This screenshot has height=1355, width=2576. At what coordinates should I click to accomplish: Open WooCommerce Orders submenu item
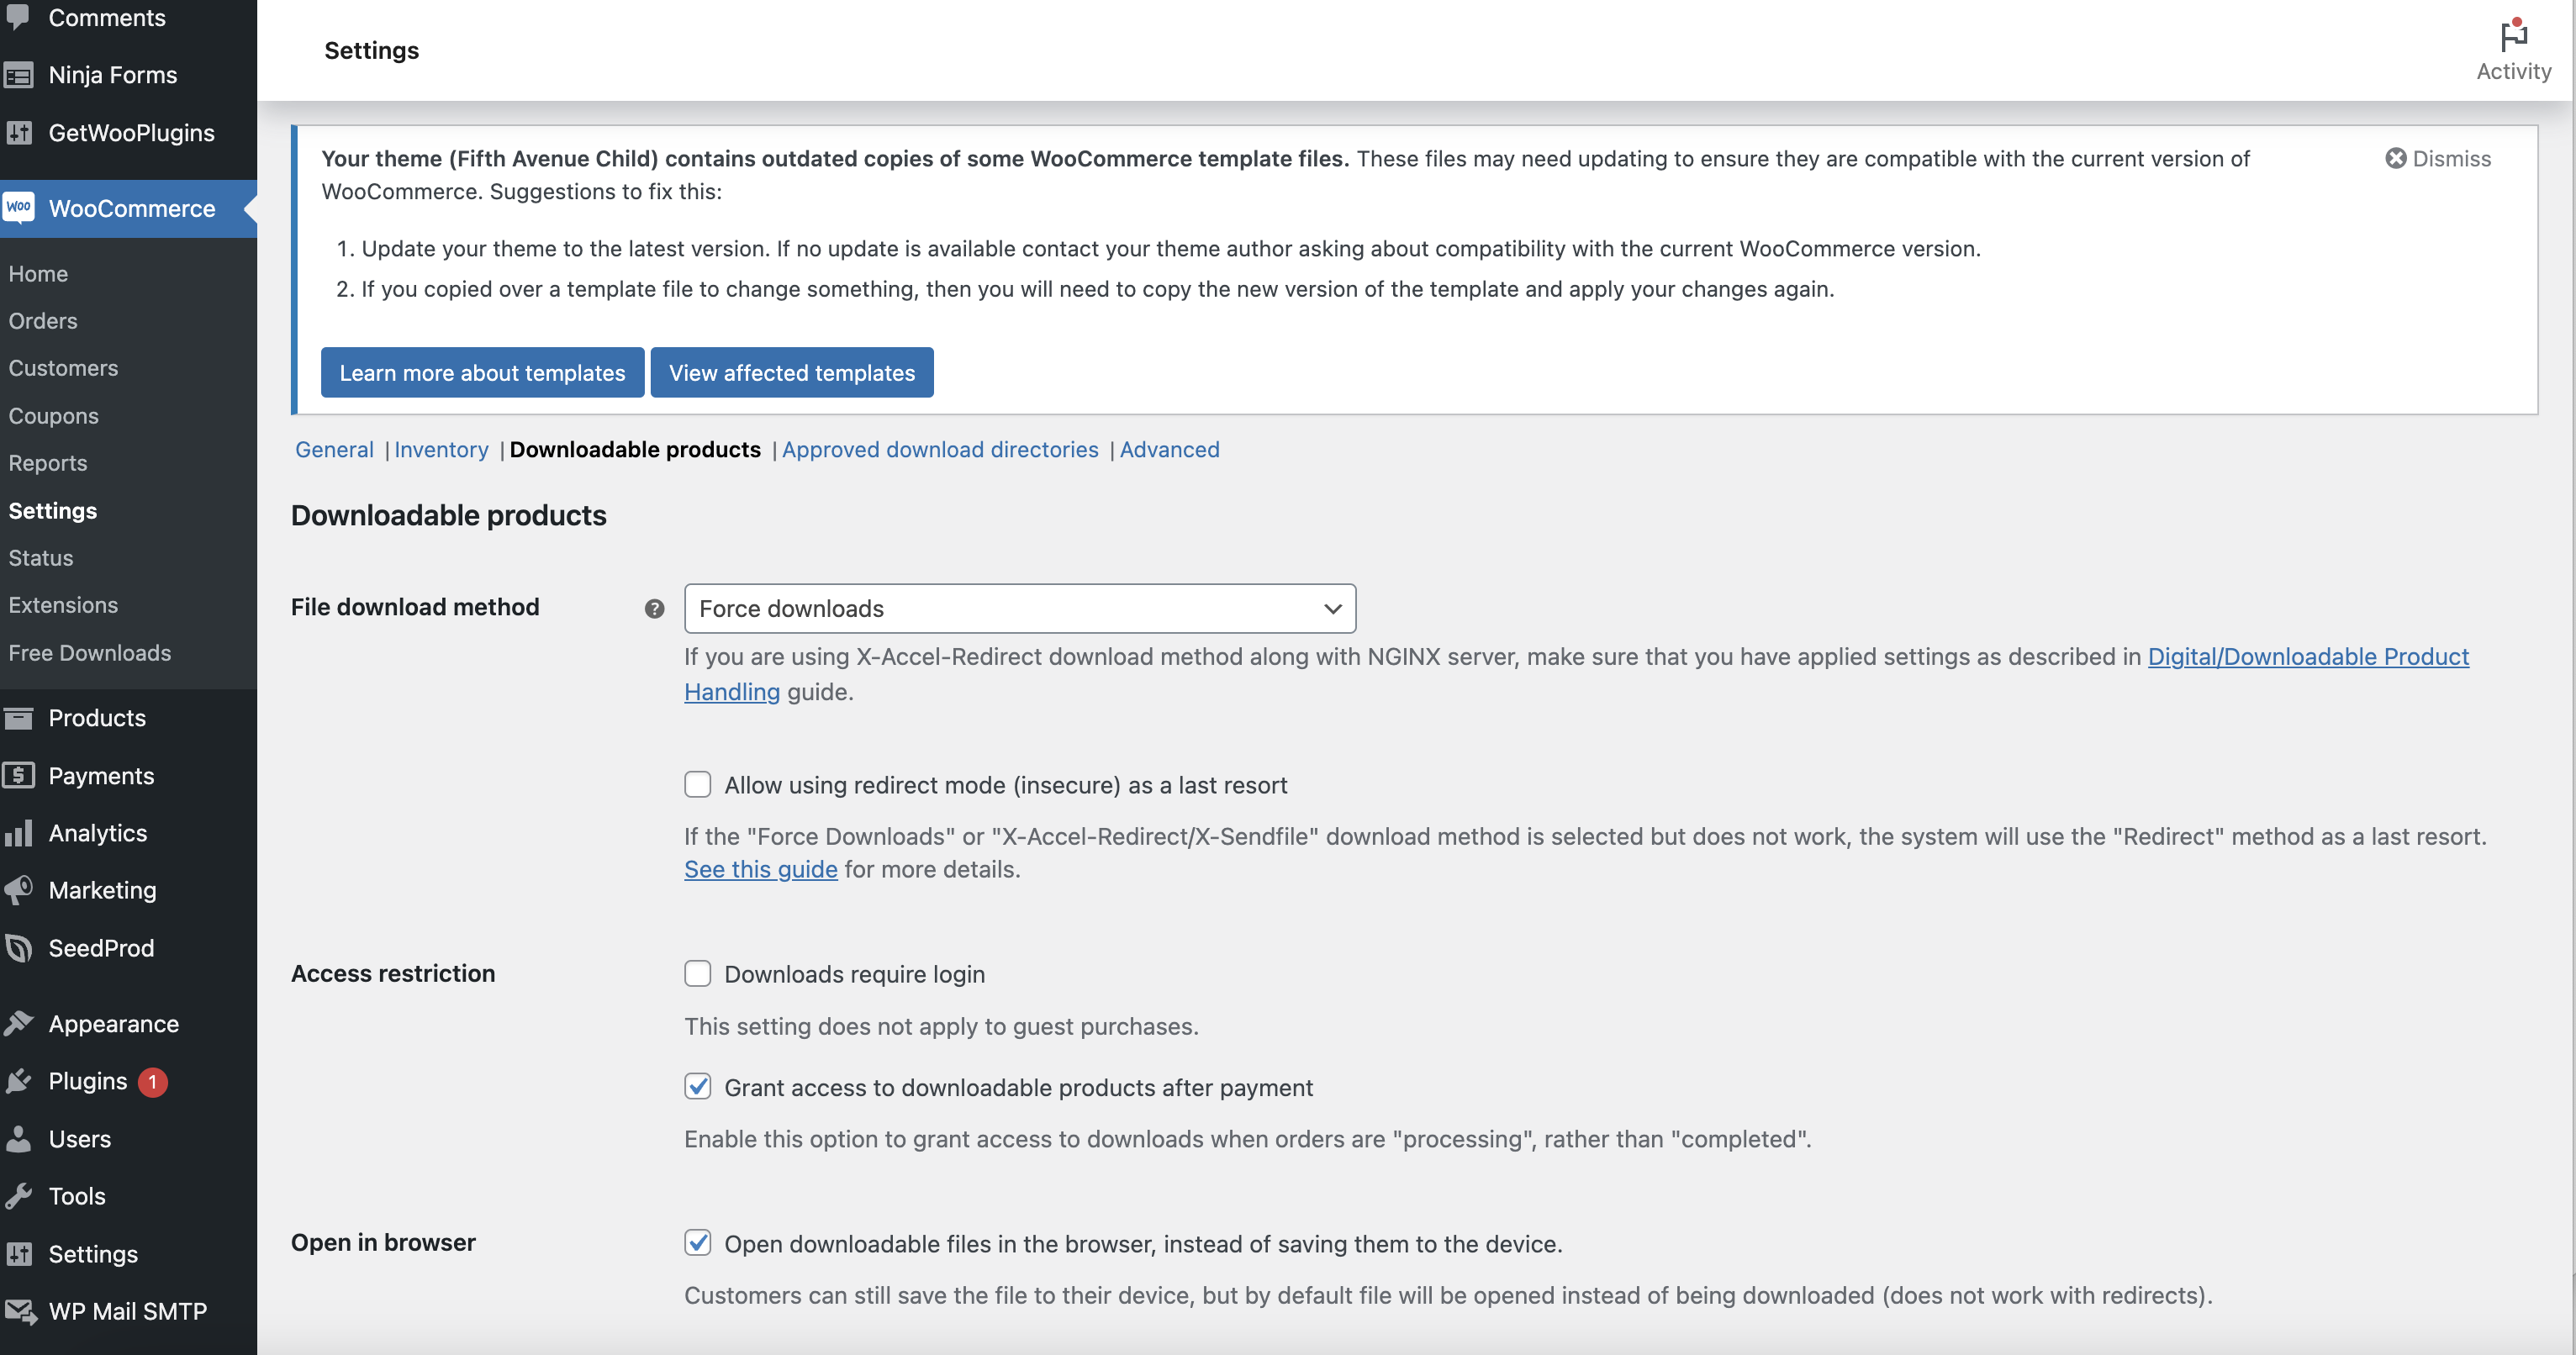pyautogui.click(x=43, y=321)
